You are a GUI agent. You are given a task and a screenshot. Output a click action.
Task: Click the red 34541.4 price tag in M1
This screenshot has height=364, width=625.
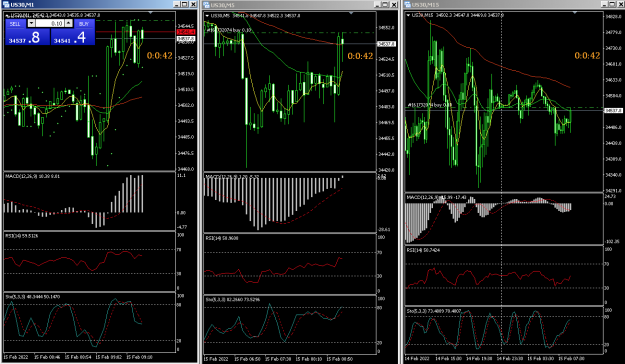[186, 32]
